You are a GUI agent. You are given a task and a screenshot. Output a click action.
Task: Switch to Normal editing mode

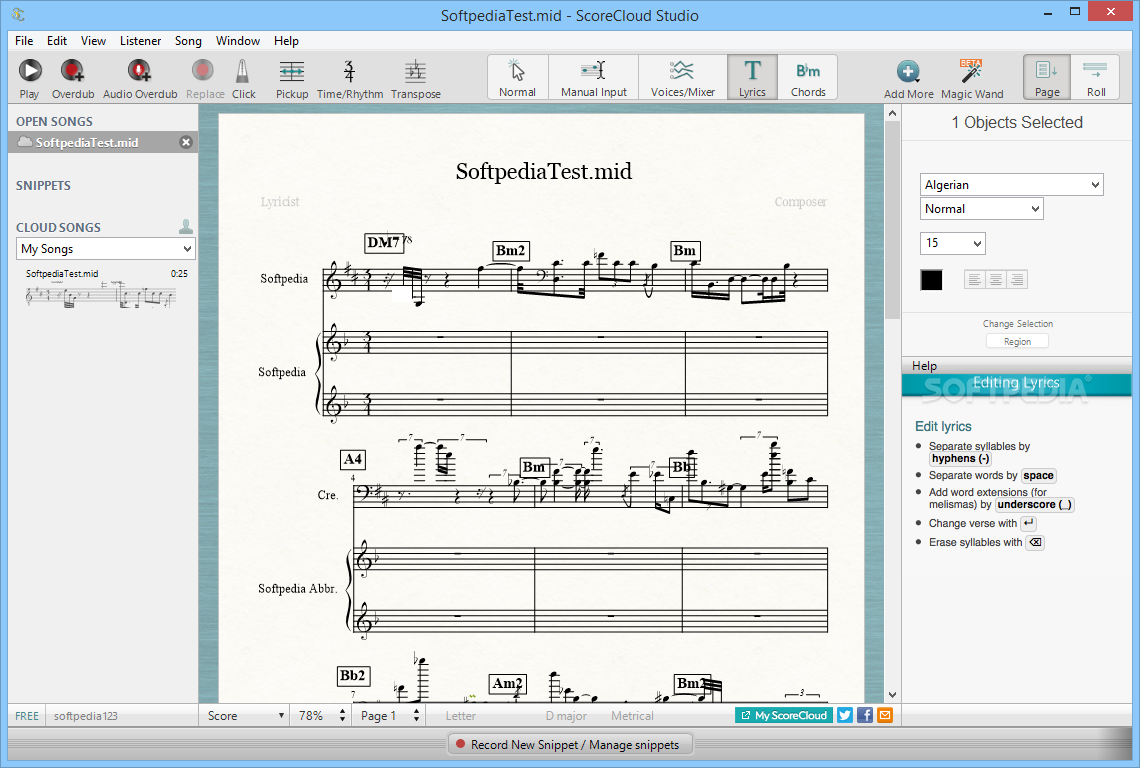517,77
